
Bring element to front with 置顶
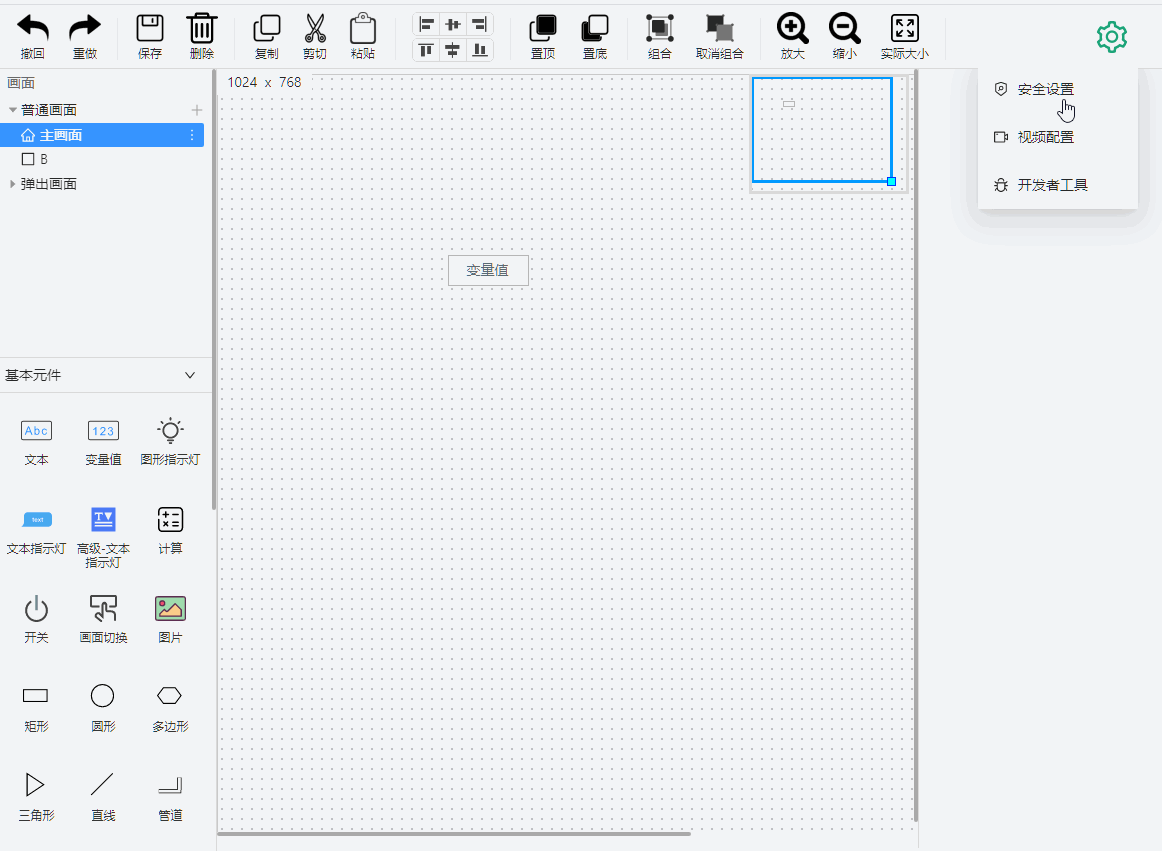(543, 29)
